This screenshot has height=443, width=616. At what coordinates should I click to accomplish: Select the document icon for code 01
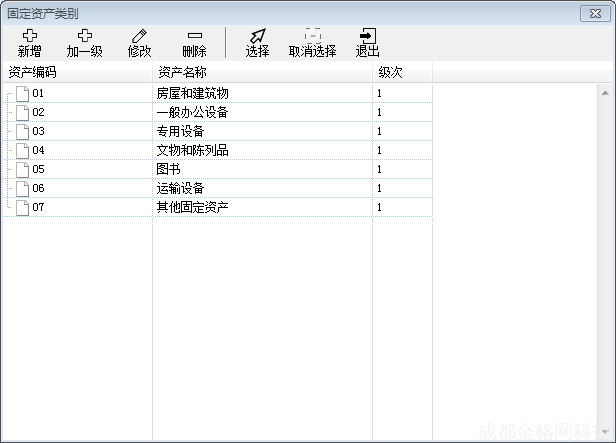[22, 93]
